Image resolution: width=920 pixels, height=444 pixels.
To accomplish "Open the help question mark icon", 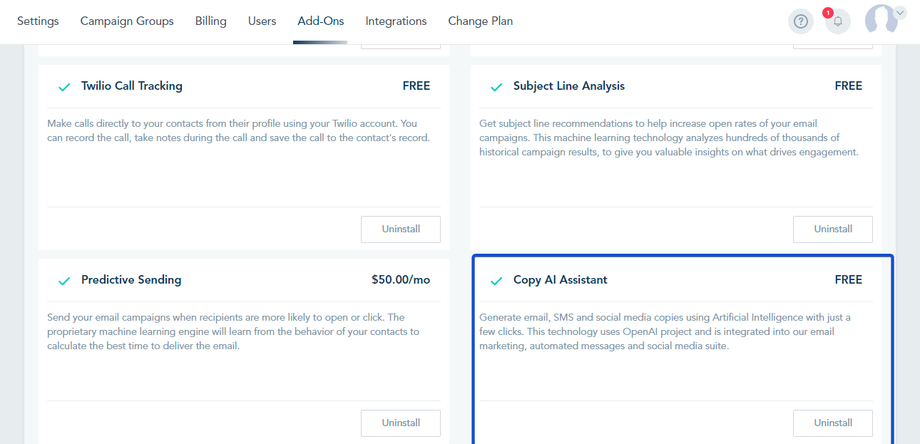I will pos(800,21).
